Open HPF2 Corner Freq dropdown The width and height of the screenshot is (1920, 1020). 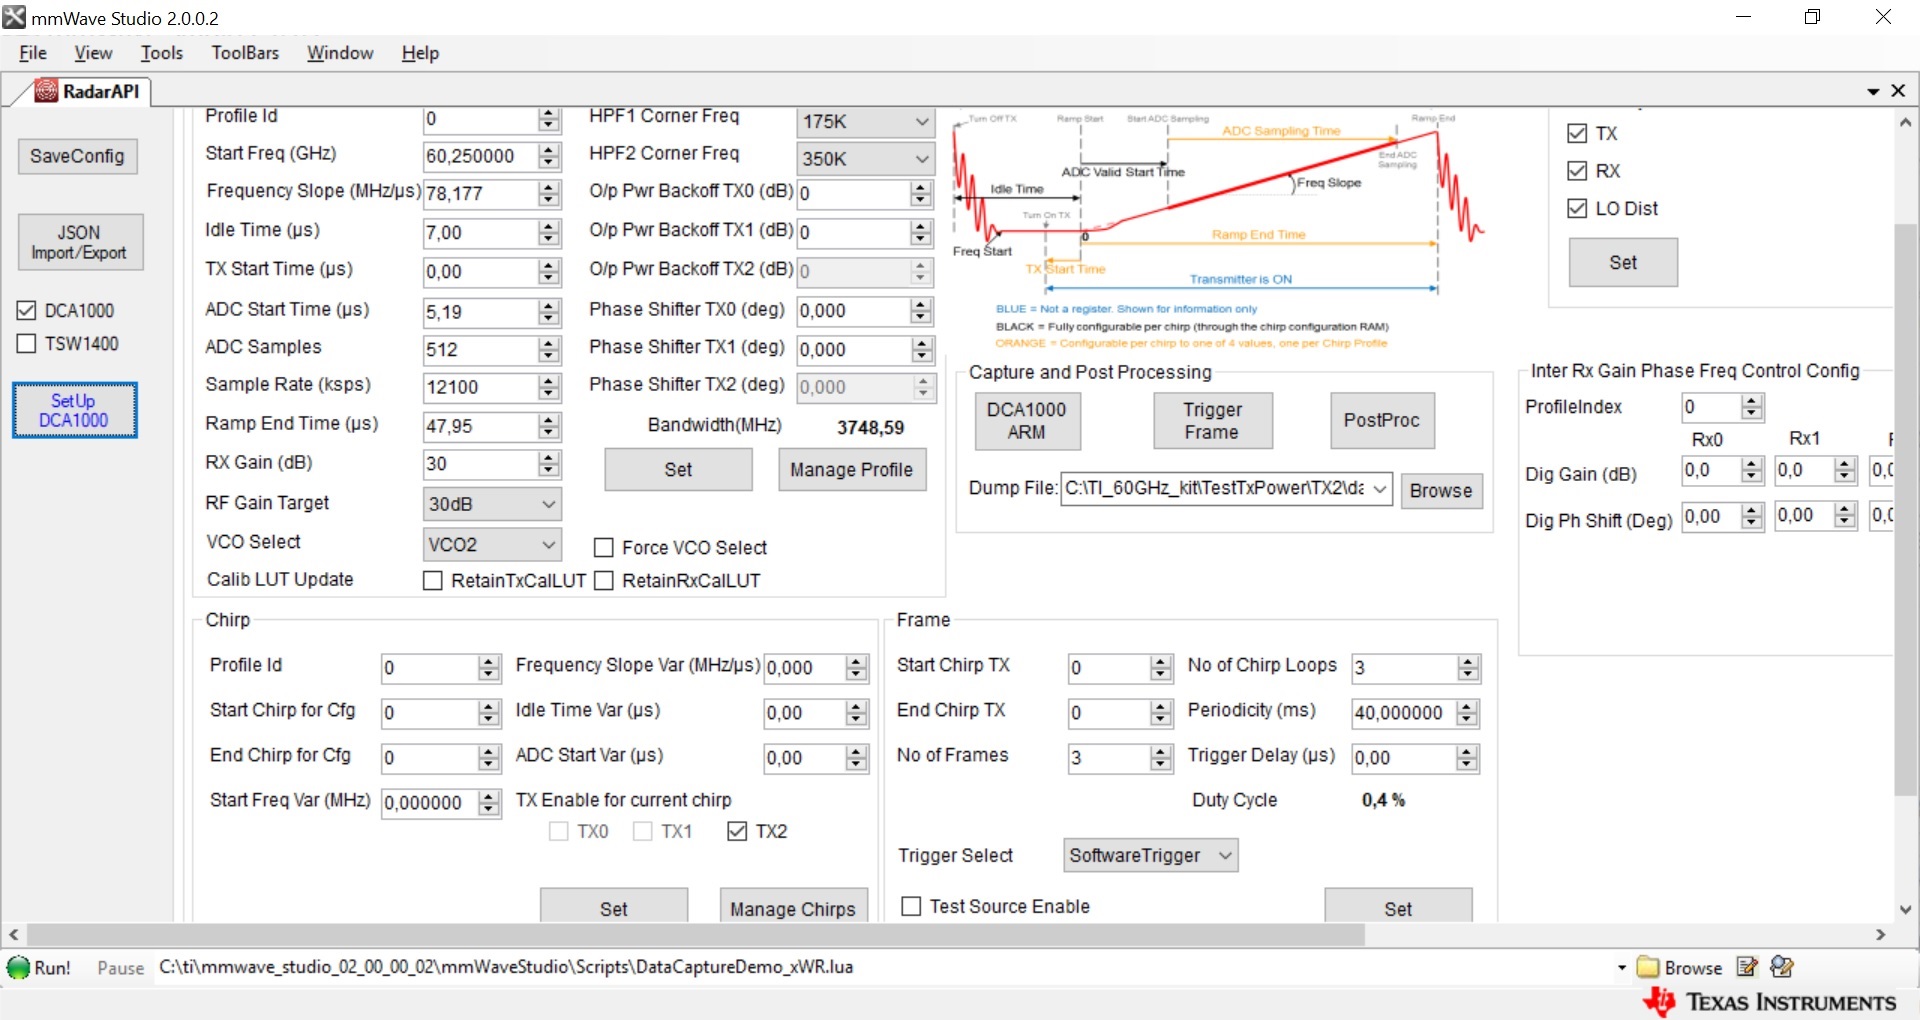tap(866, 158)
